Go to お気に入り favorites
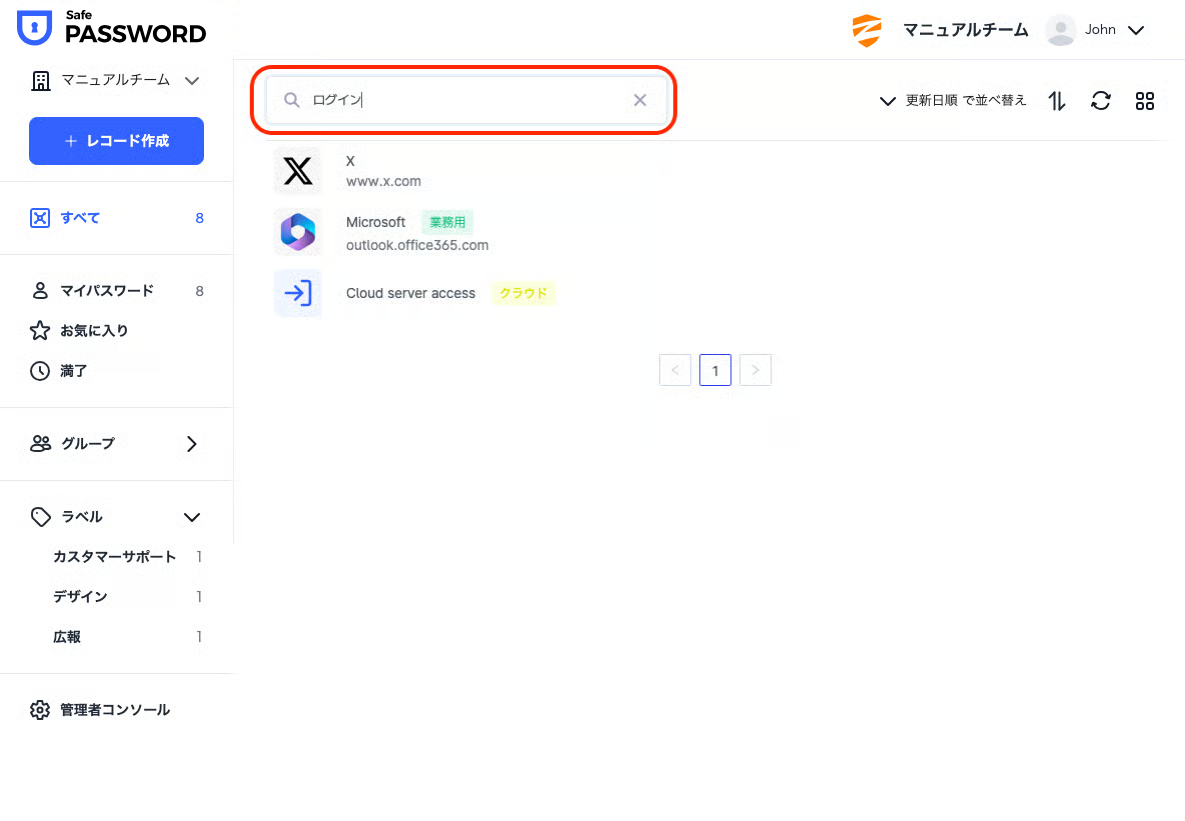1185x821 pixels. (x=94, y=331)
